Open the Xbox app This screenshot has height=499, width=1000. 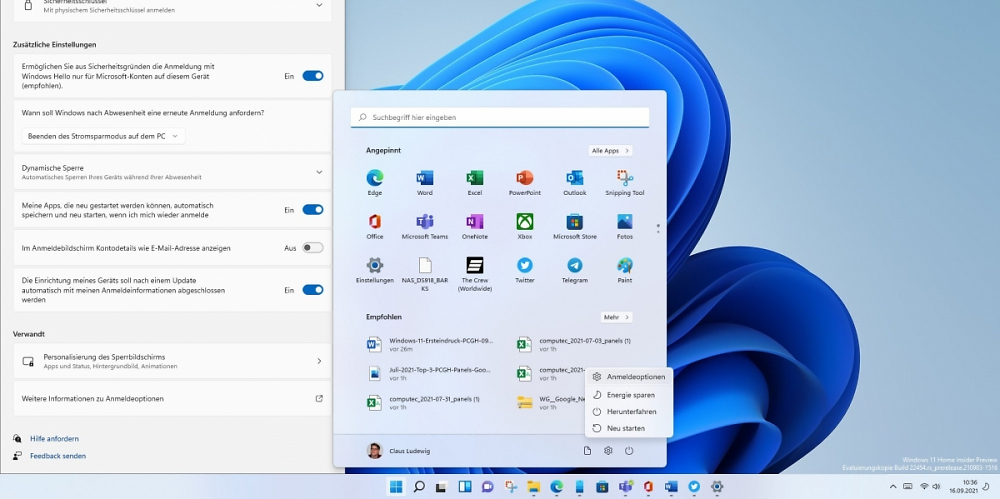click(524, 227)
